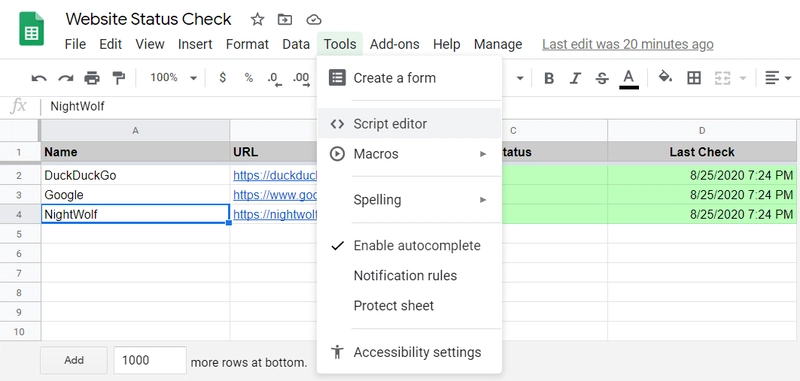Open the 100% zoom dropdown
The height and width of the screenshot is (381, 800).
pyautogui.click(x=173, y=78)
